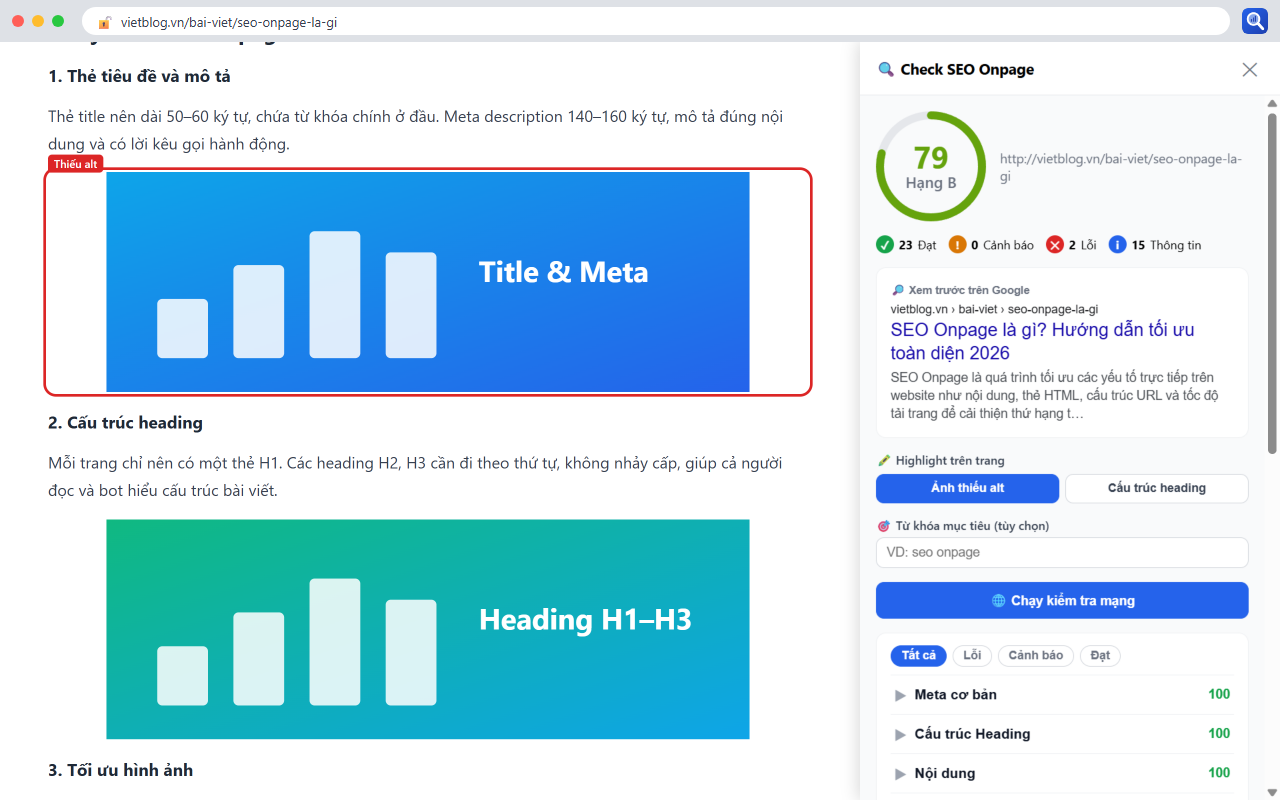Select the Tất cả filter tab
Viewport: 1280px width, 800px height.
[x=919, y=656]
